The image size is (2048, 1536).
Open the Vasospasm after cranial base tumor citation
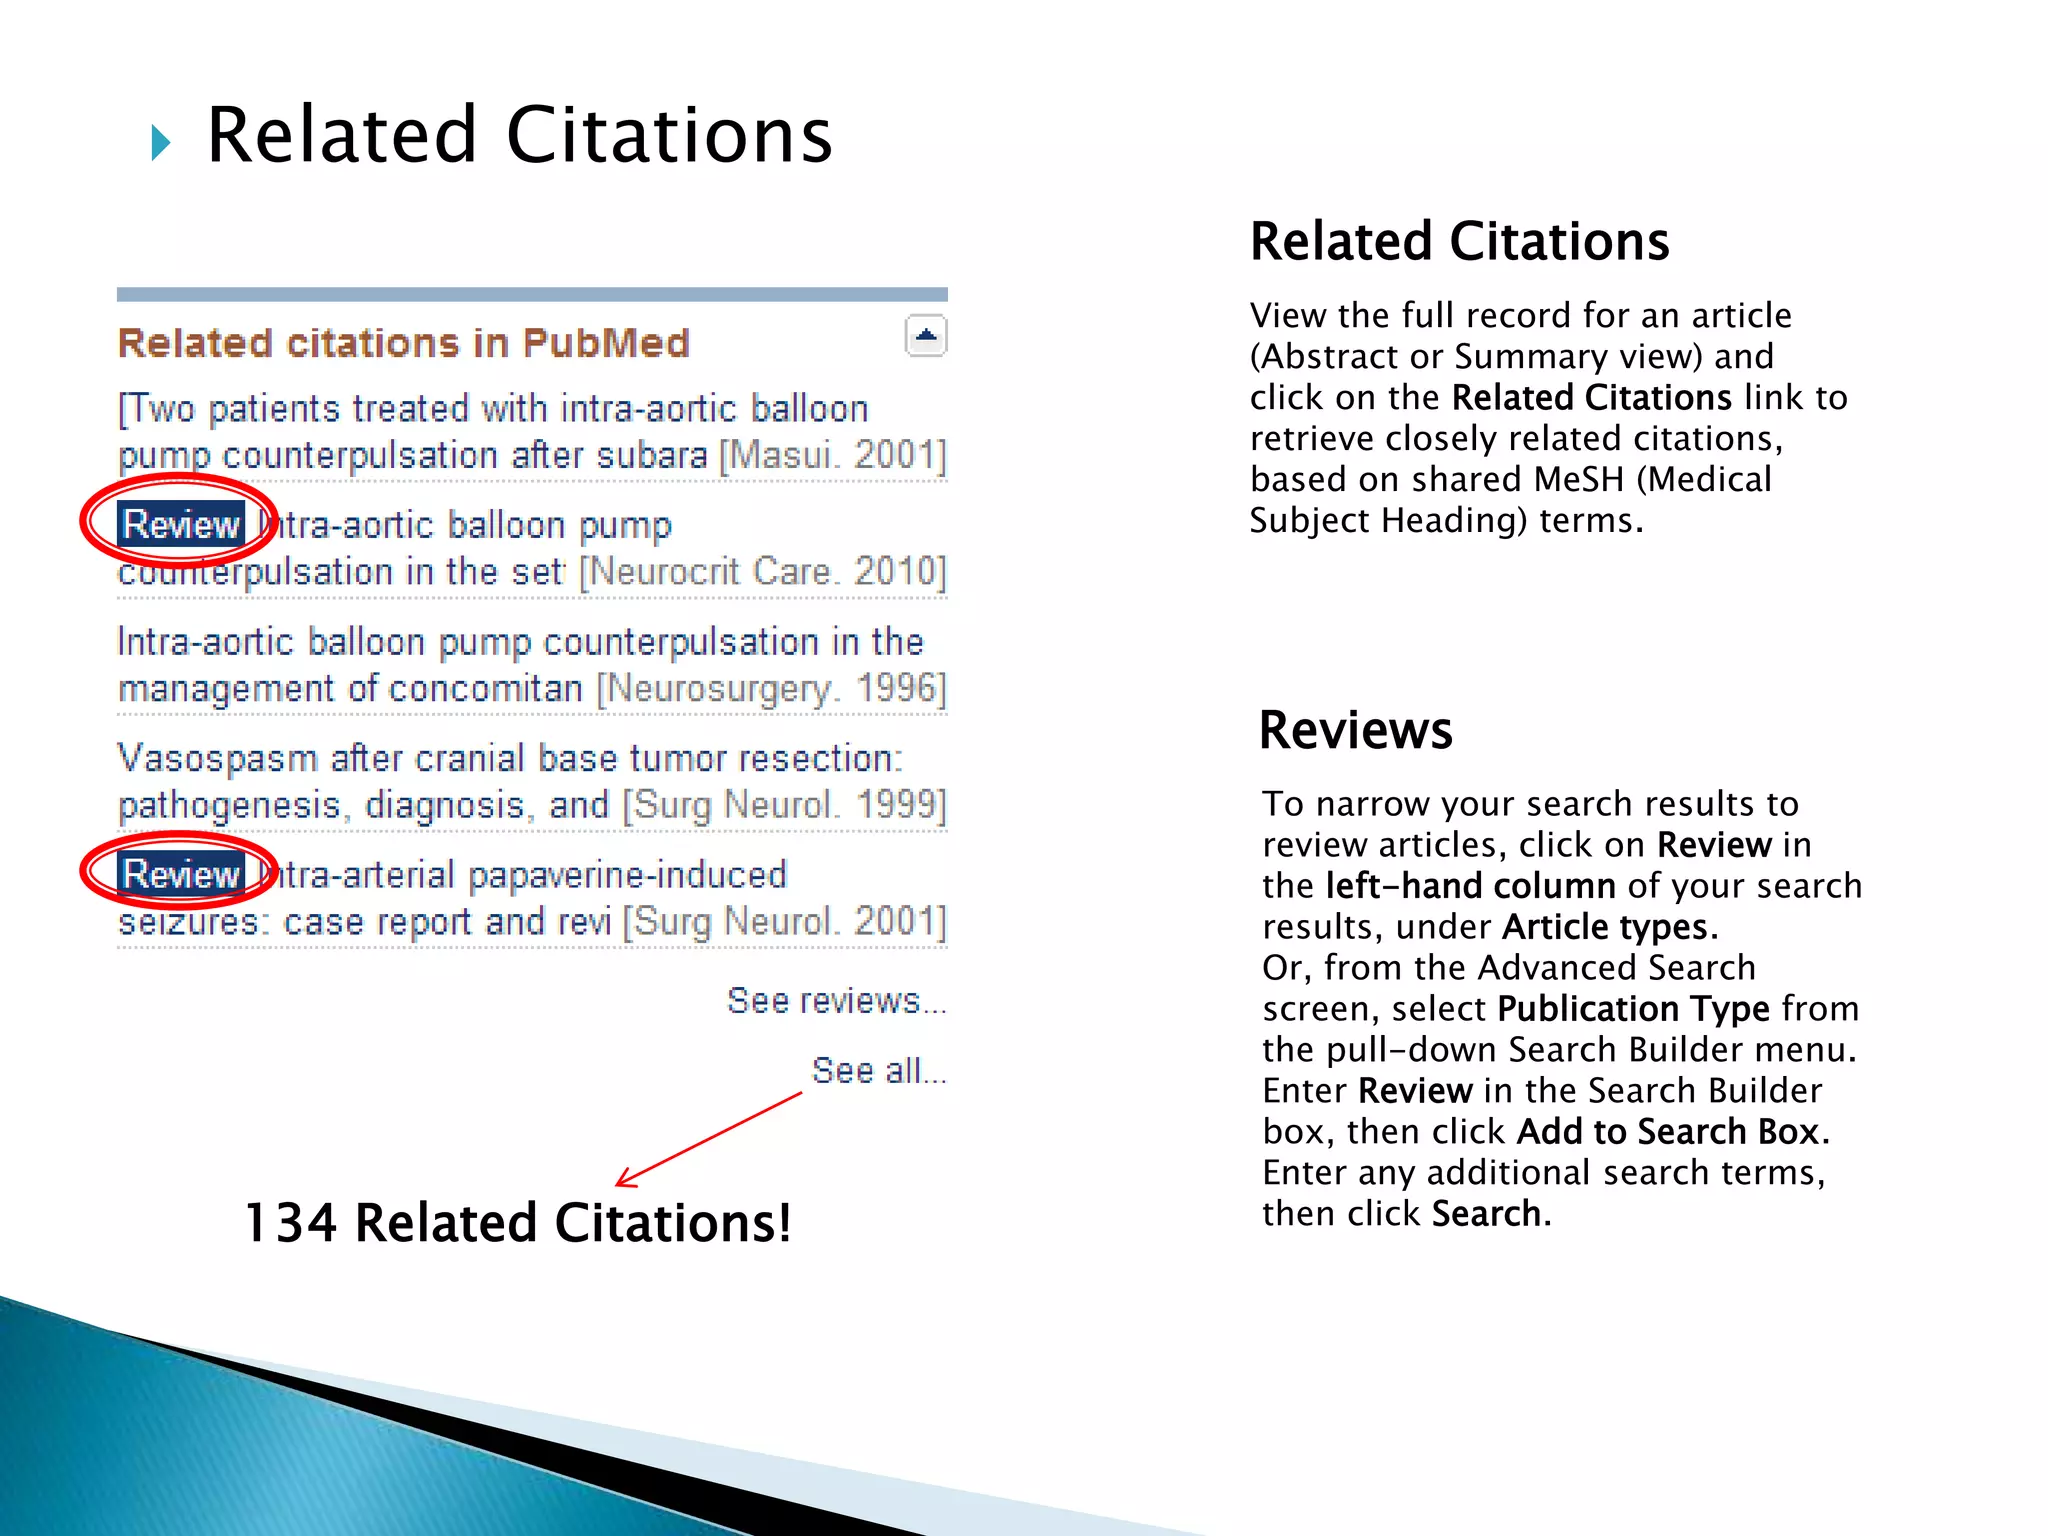pos(532,782)
